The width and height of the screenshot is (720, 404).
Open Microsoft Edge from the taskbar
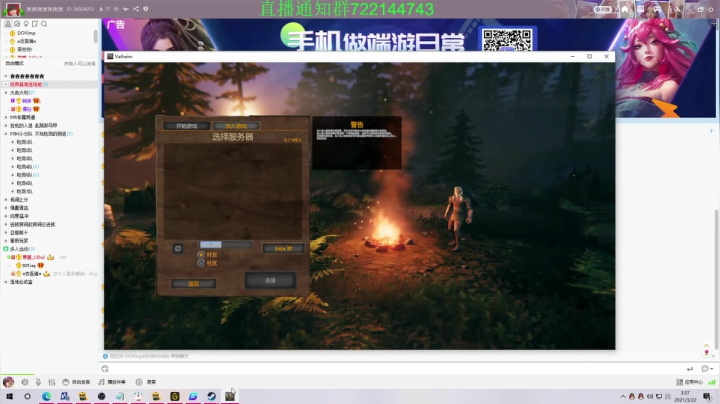(46, 396)
